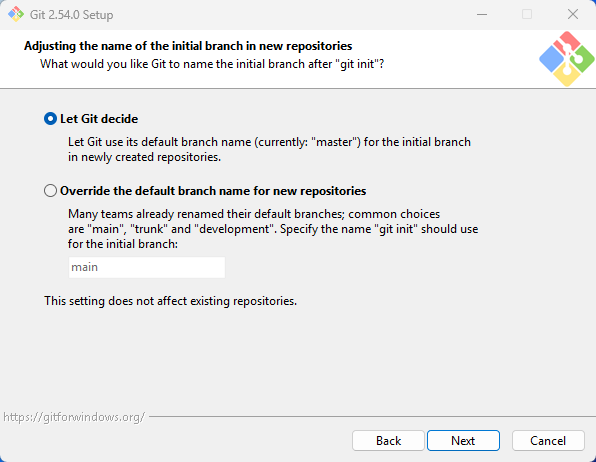This screenshot has height=462, width=596.
Task: Minimize the Git Setup window
Action: (x=482, y=14)
